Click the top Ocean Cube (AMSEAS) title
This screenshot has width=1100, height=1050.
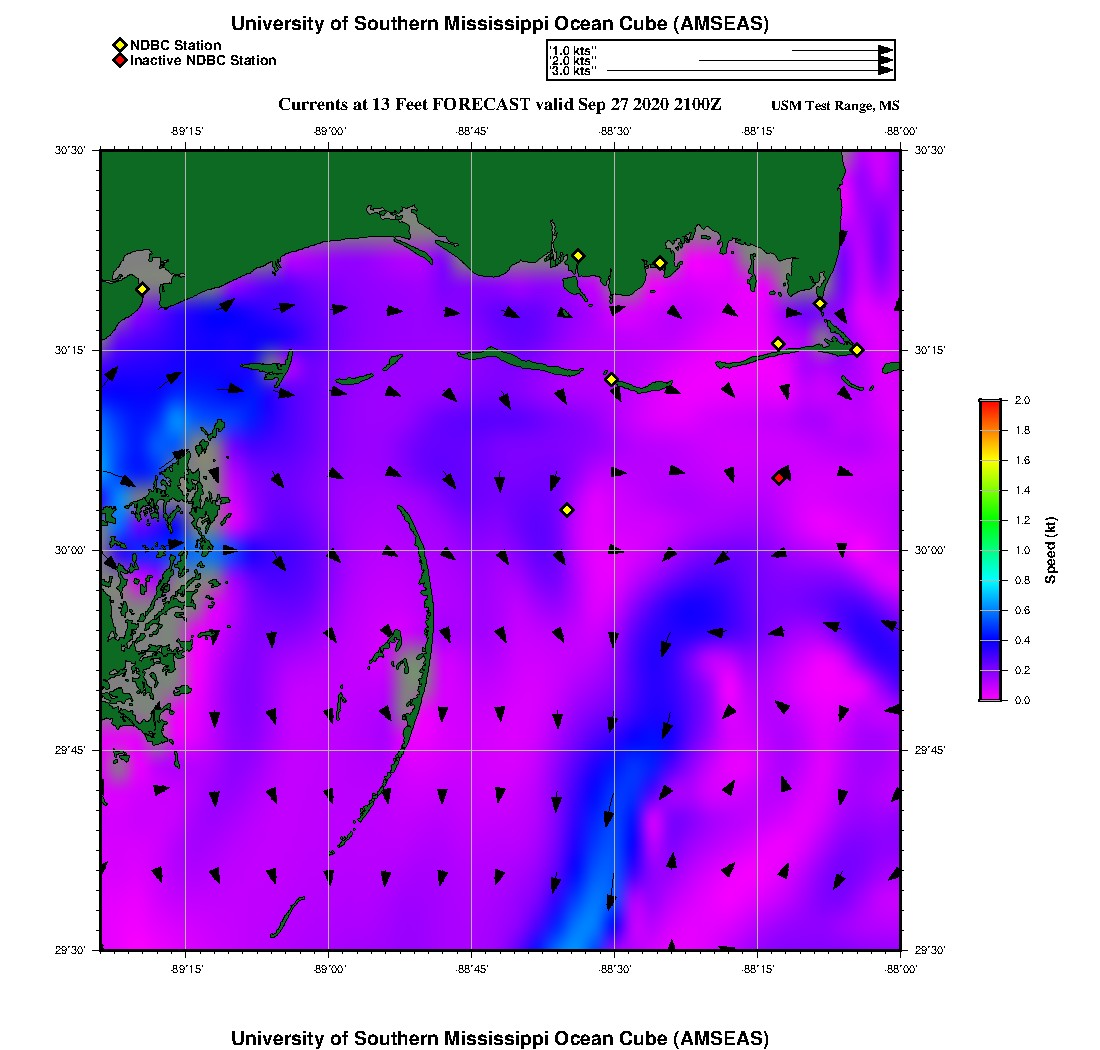click(500, 23)
